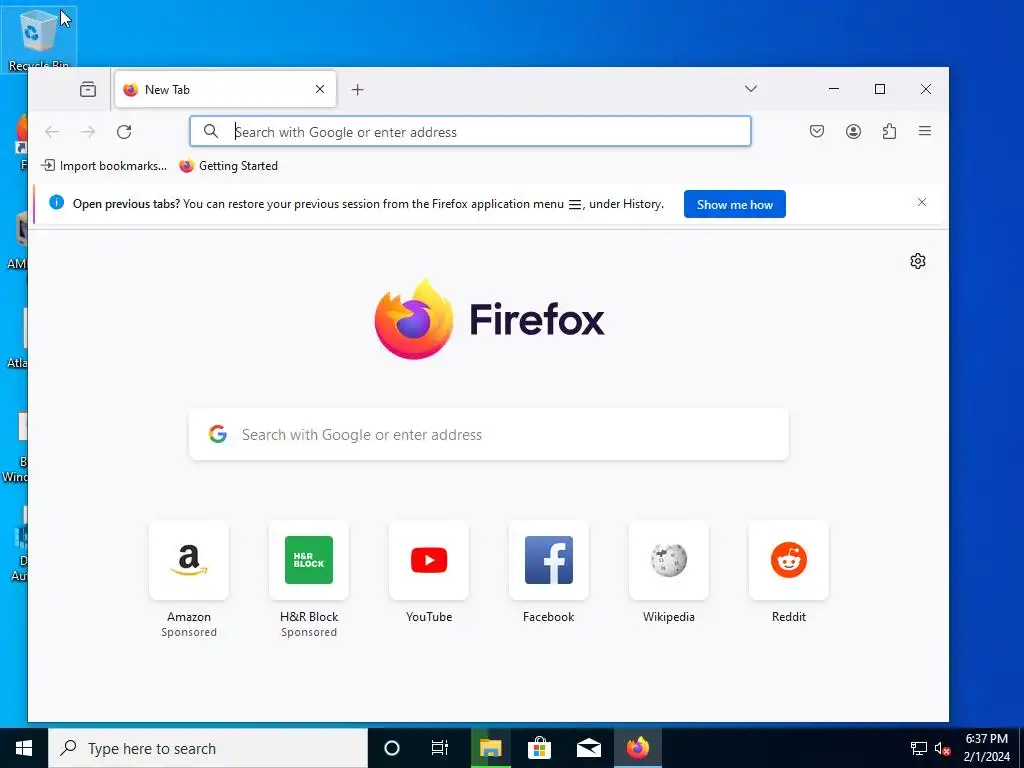Viewport: 1024px width, 768px height.
Task: Open the muted volume icon in tray
Action: tap(942, 748)
